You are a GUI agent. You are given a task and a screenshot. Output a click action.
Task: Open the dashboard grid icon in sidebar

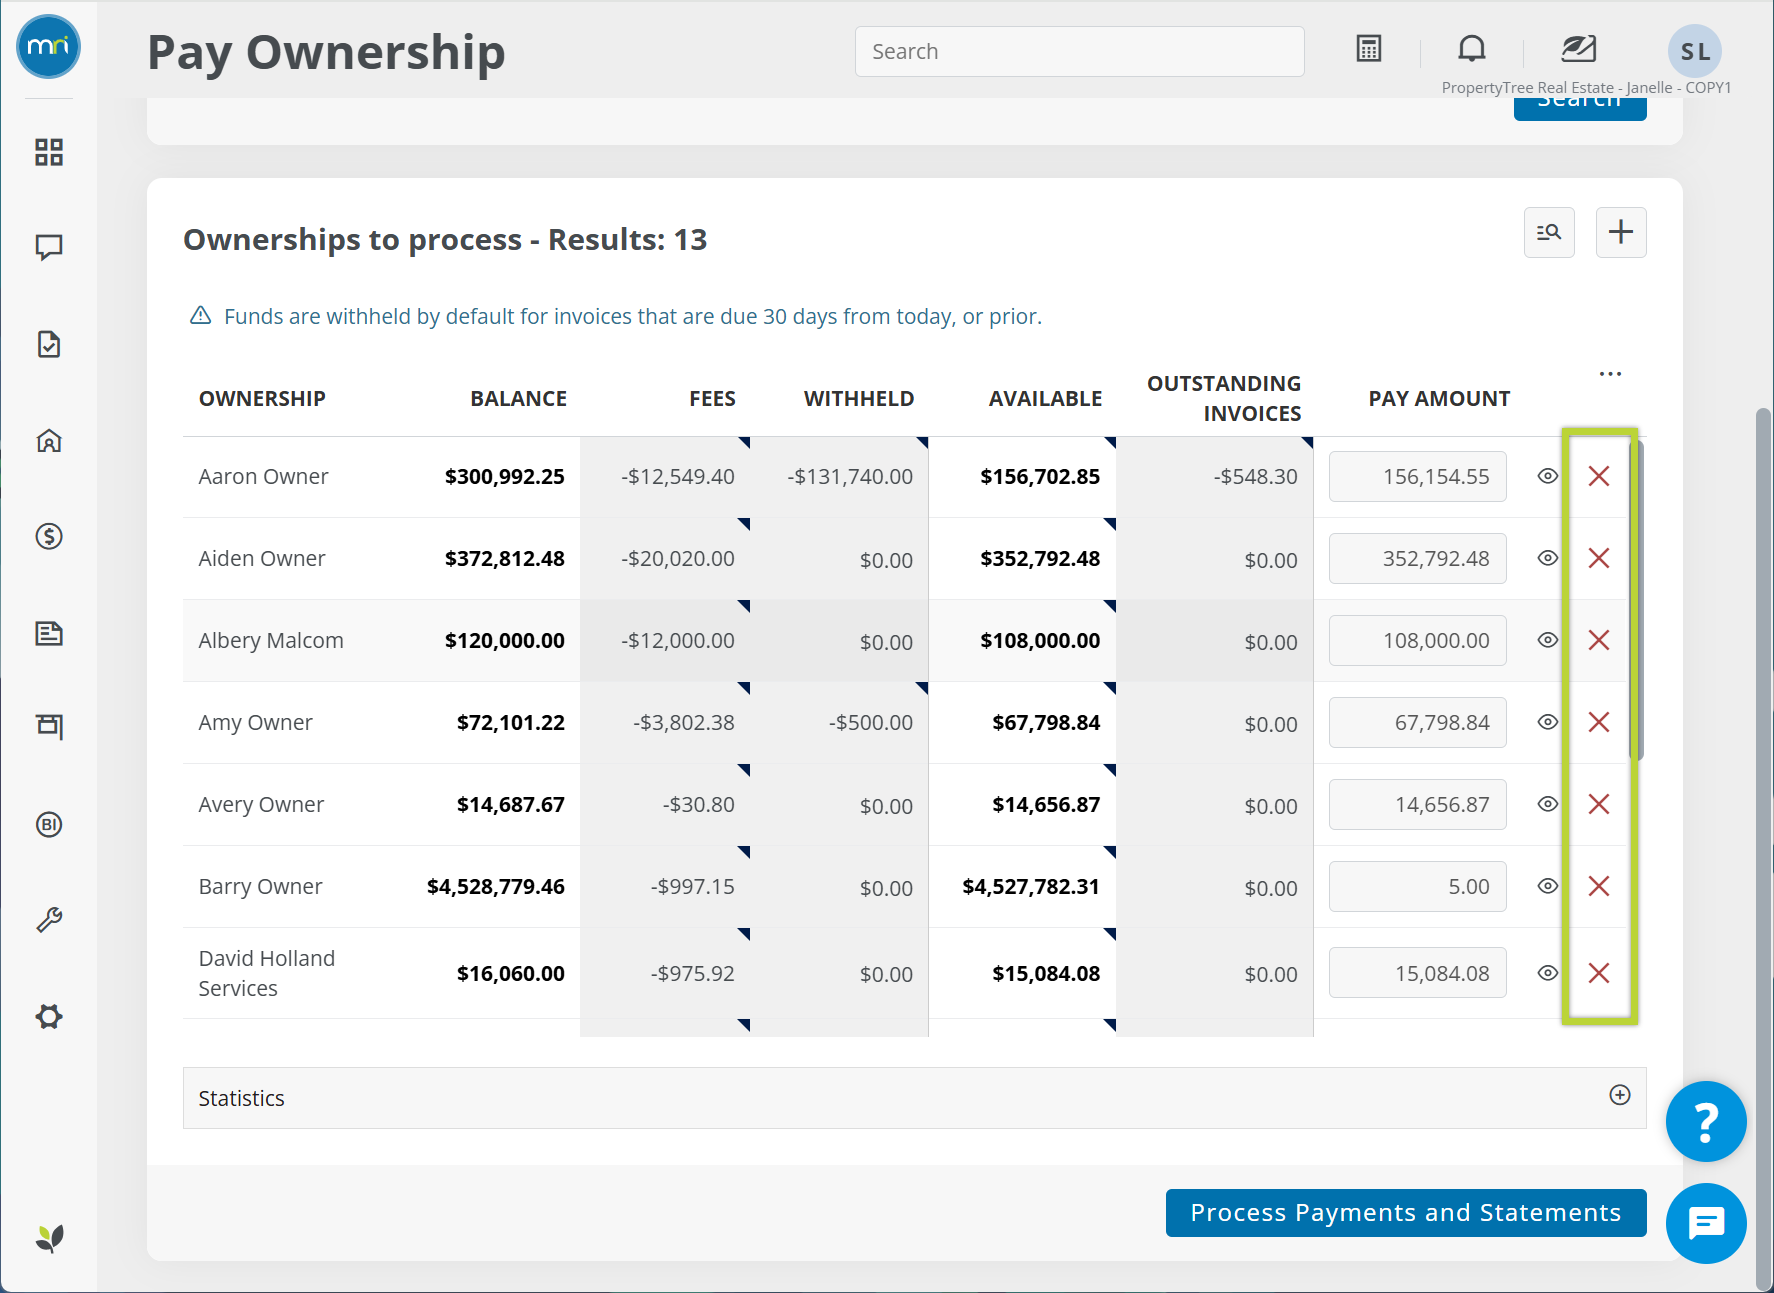[x=49, y=152]
